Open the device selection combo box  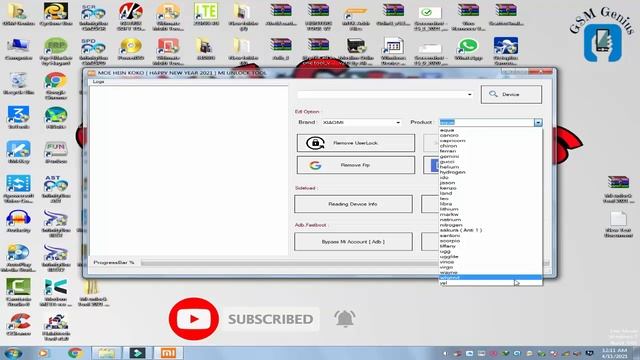coord(385,94)
